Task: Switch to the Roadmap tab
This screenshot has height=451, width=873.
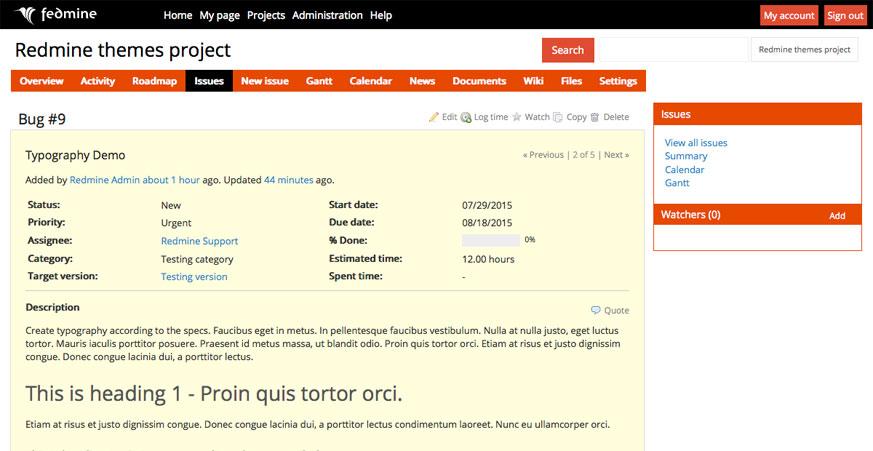Action: tap(154, 81)
